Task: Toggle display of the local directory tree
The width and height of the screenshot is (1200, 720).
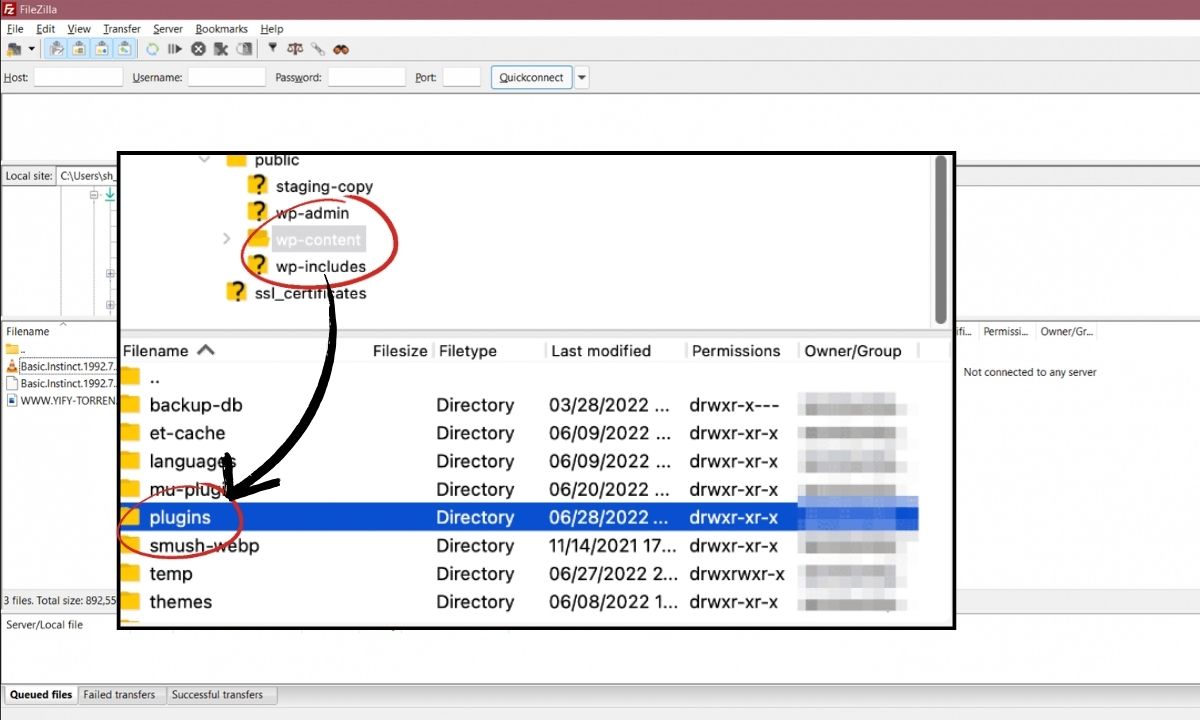Action: 79,49
